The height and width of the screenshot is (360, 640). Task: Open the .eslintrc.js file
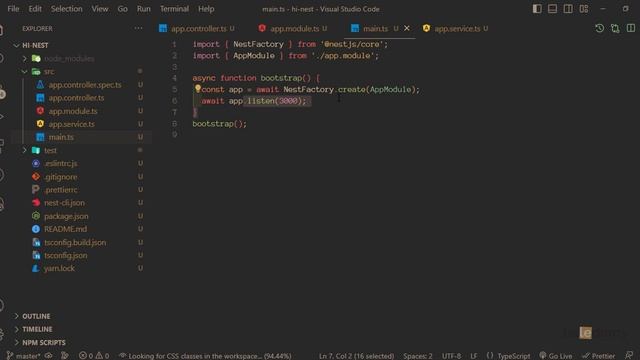click(60, 163)
